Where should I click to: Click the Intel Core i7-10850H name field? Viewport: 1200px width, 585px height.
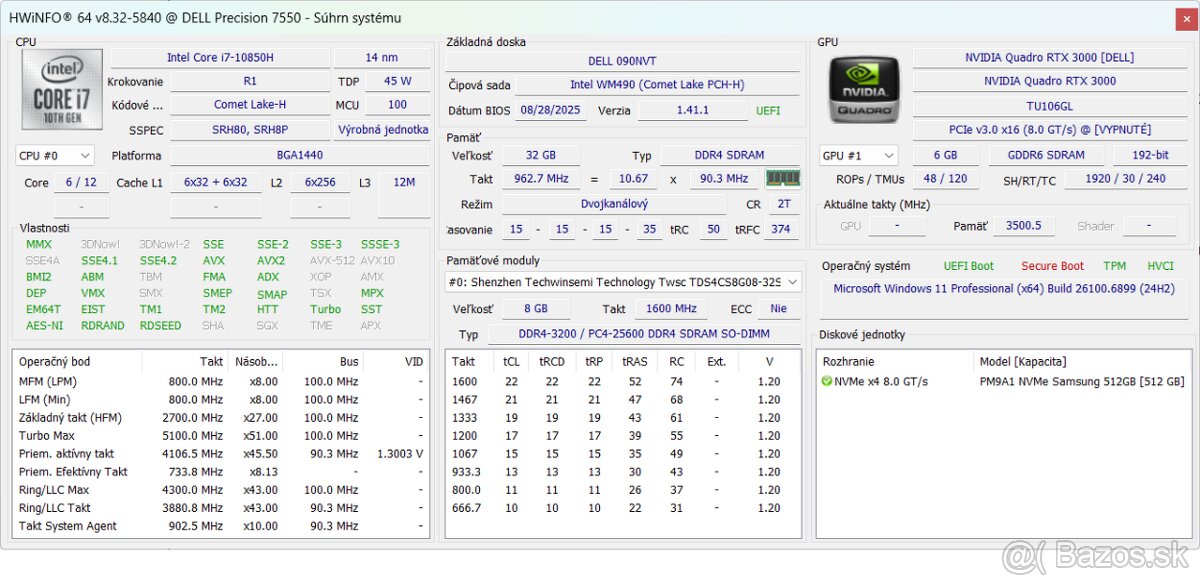220,57
